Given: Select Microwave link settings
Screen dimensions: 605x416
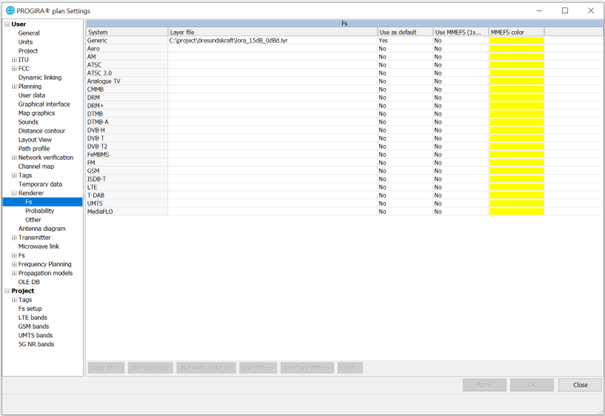Looking at the screenshot, I should 39,246.
